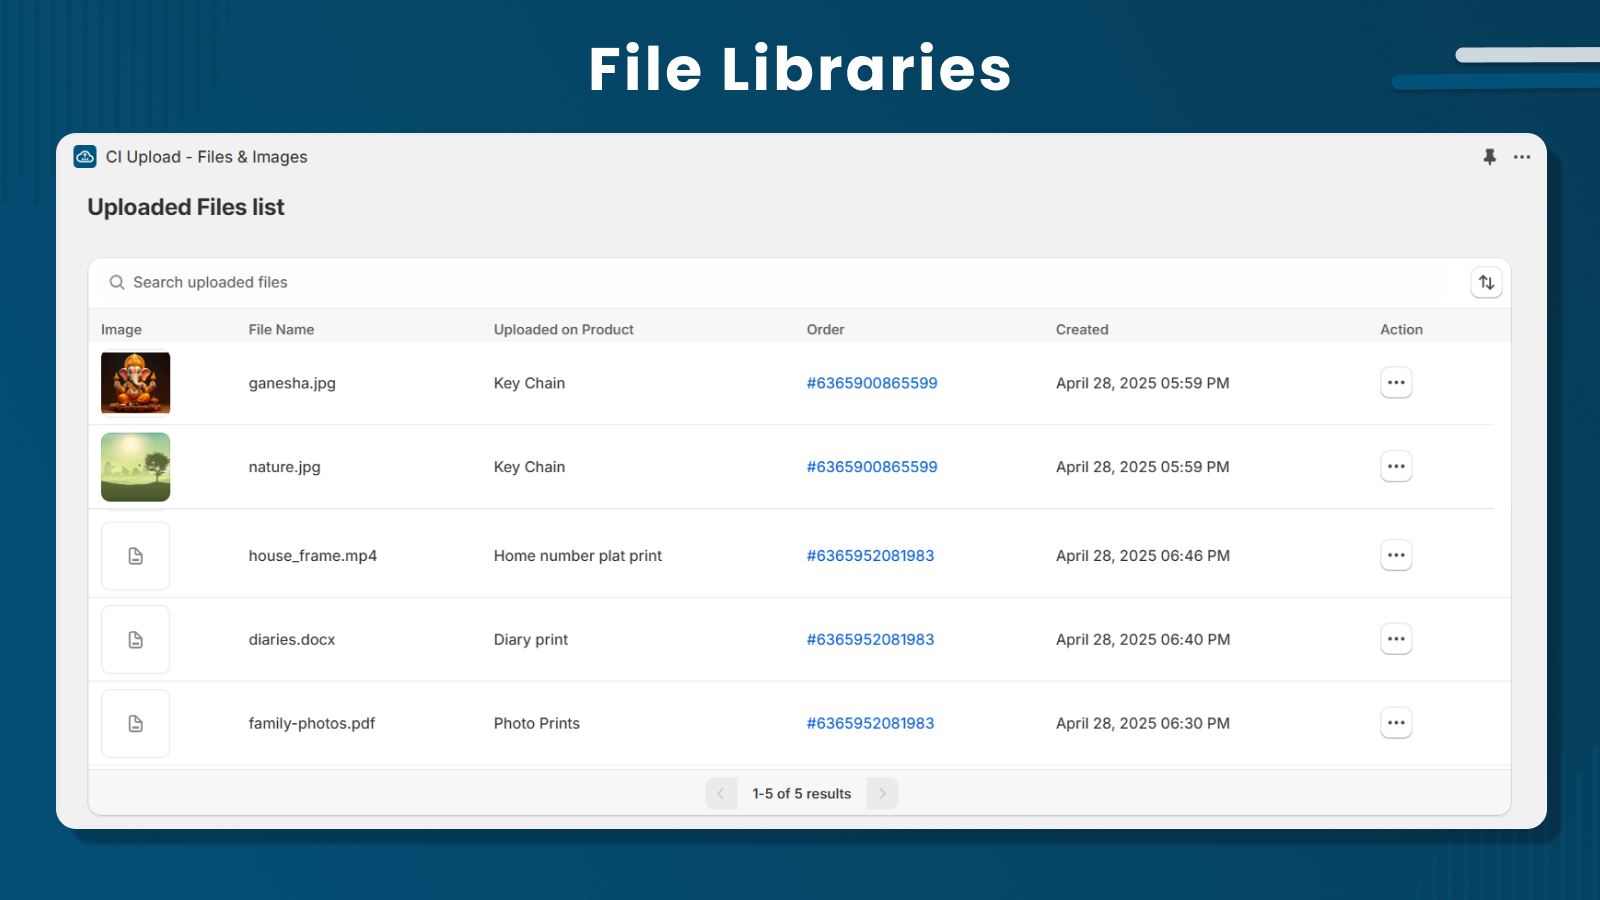Click the CI Upload cloud app icon
This screenshot has height=900, width=1600.
pos(85,157)
